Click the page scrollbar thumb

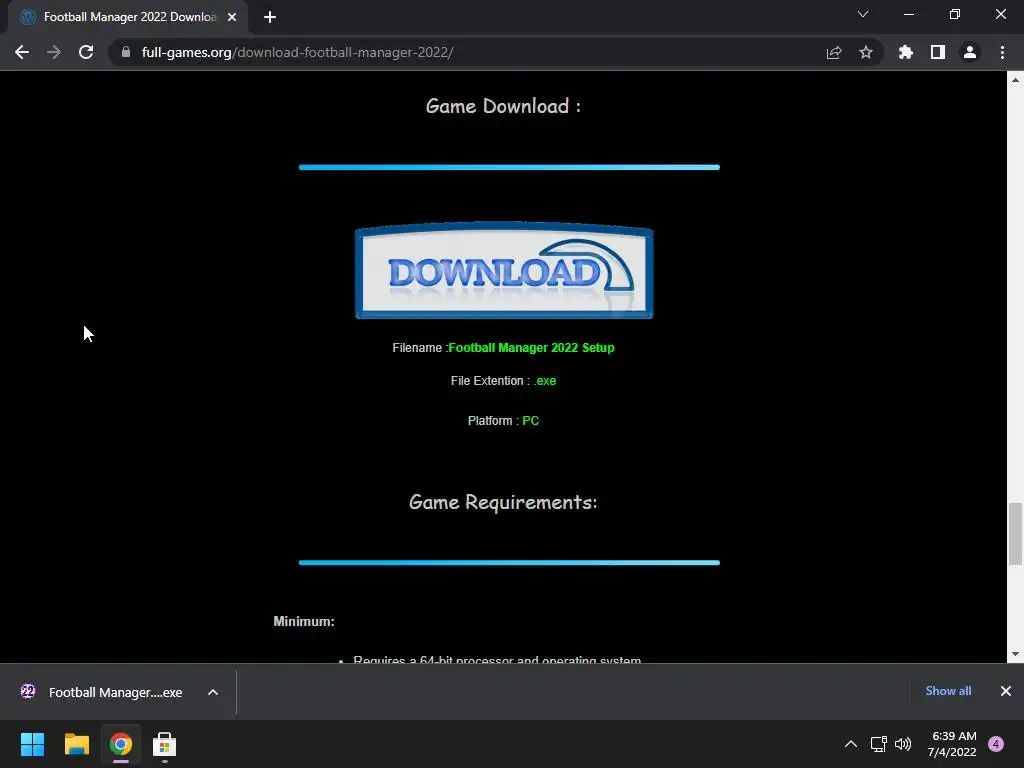coord(1015,534)
